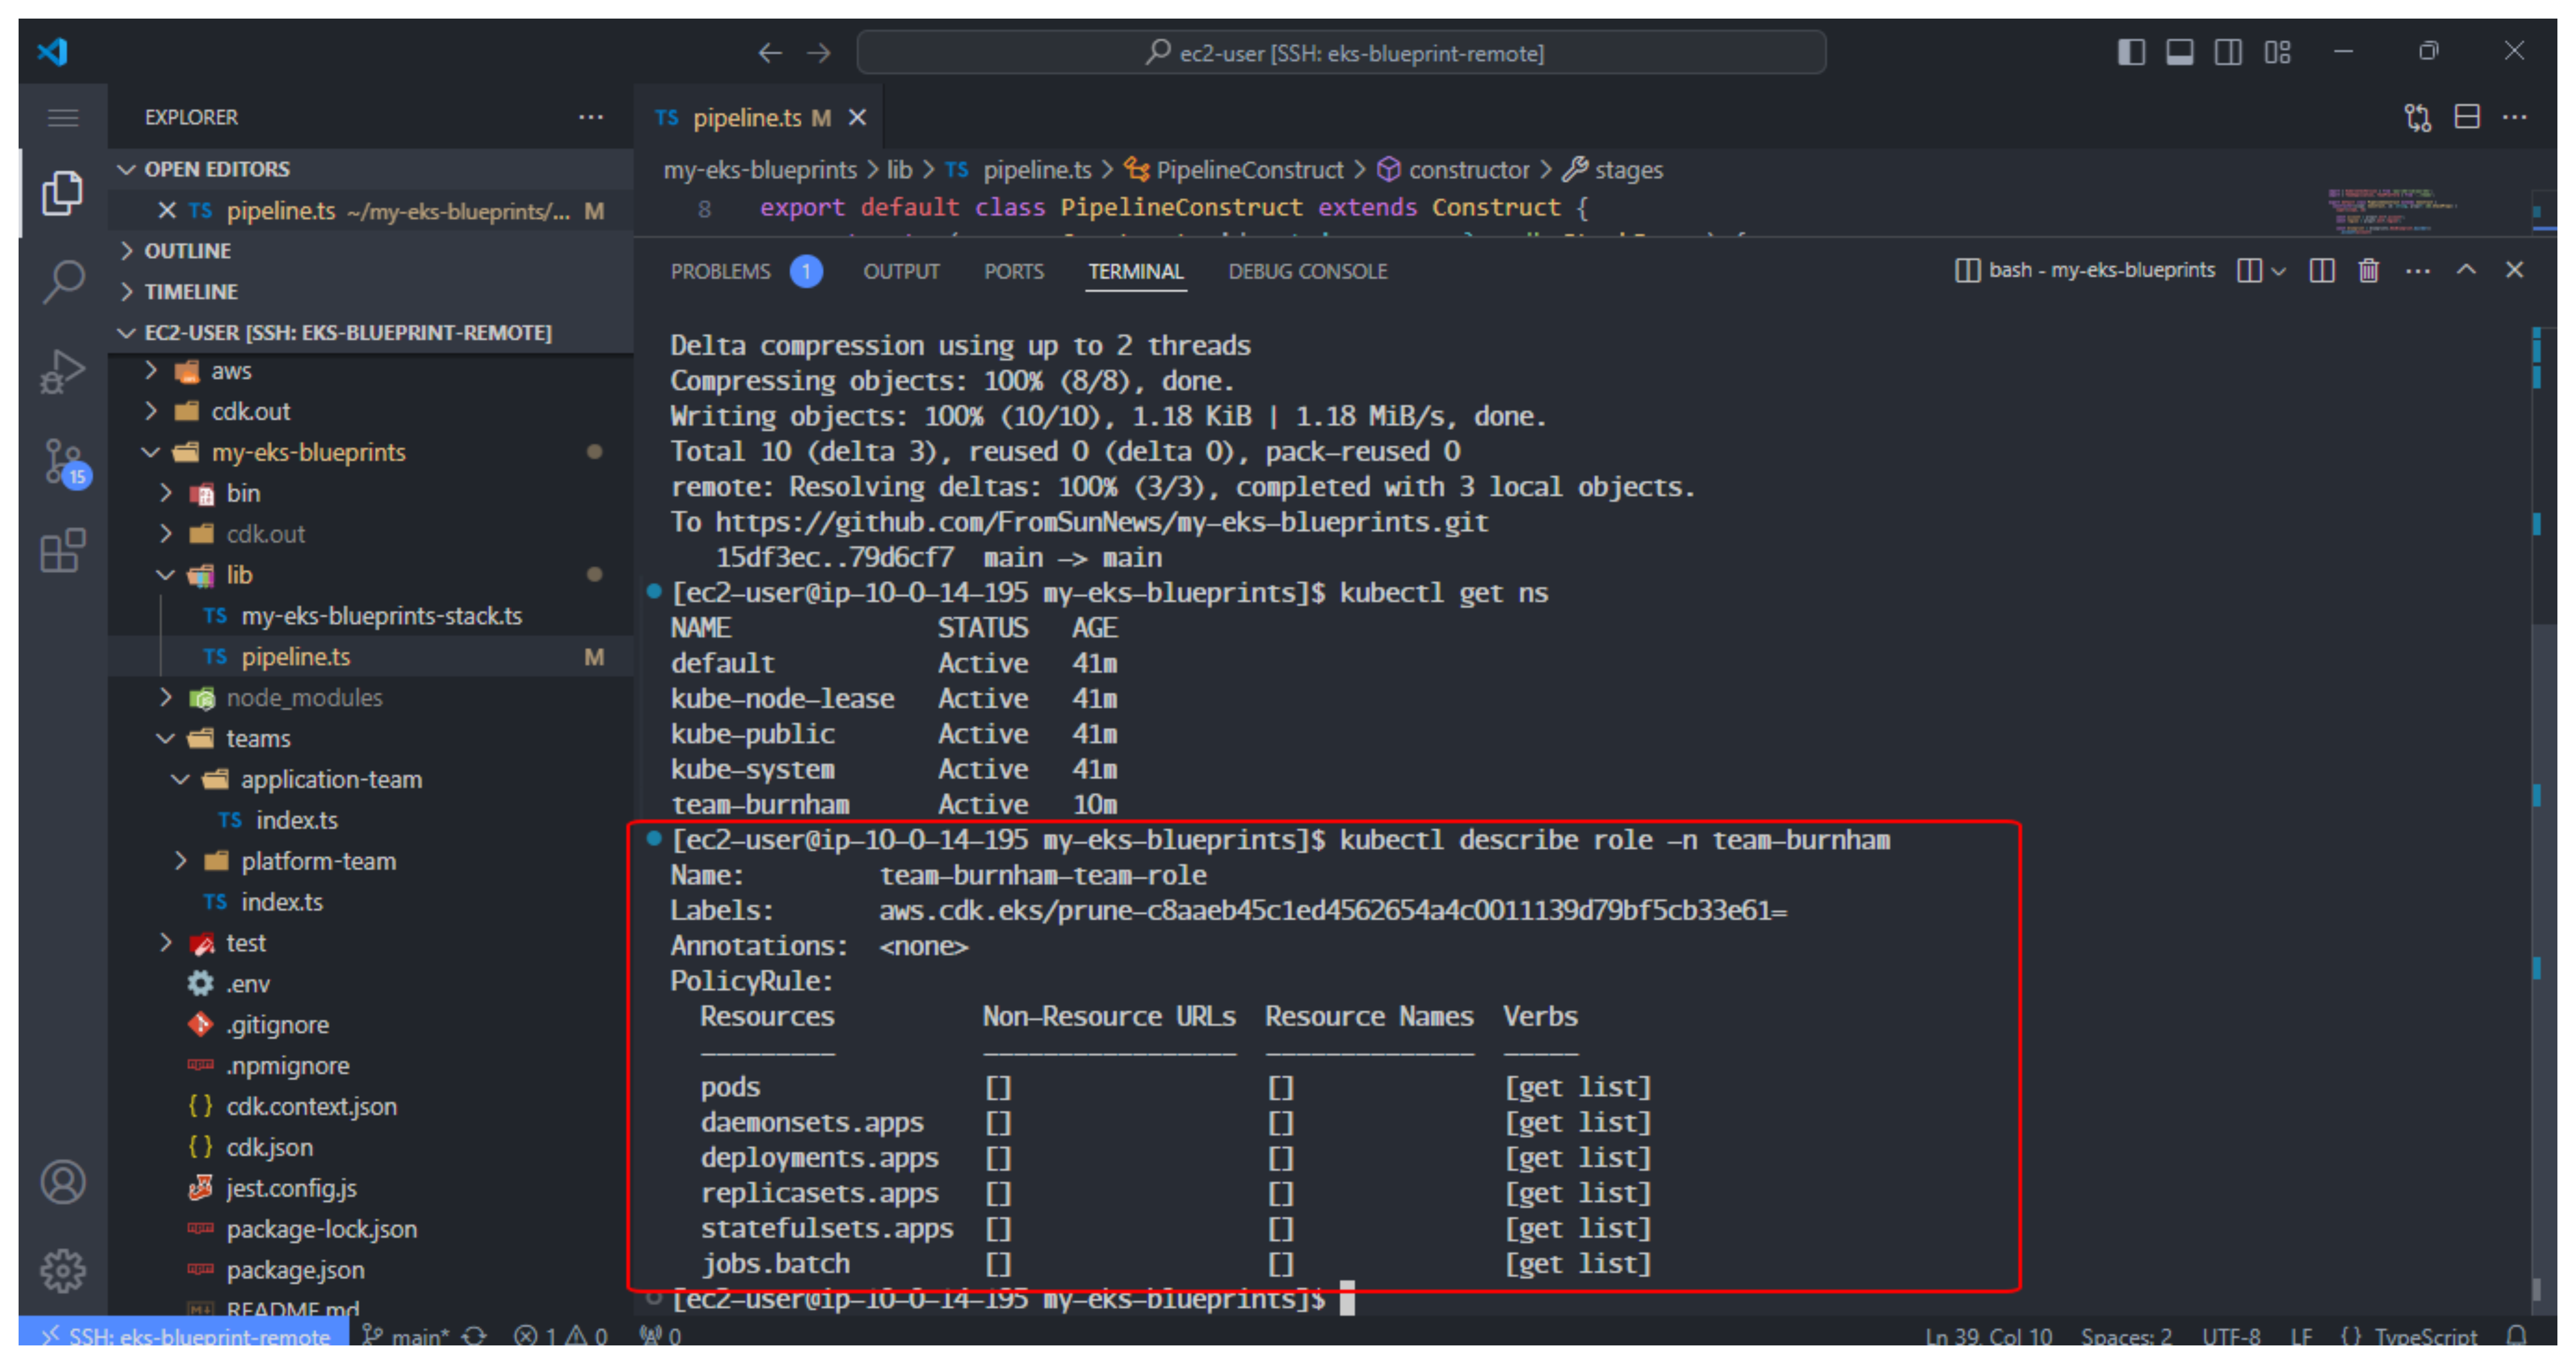Toggle the Panel visibility control

pos(2180,51)
